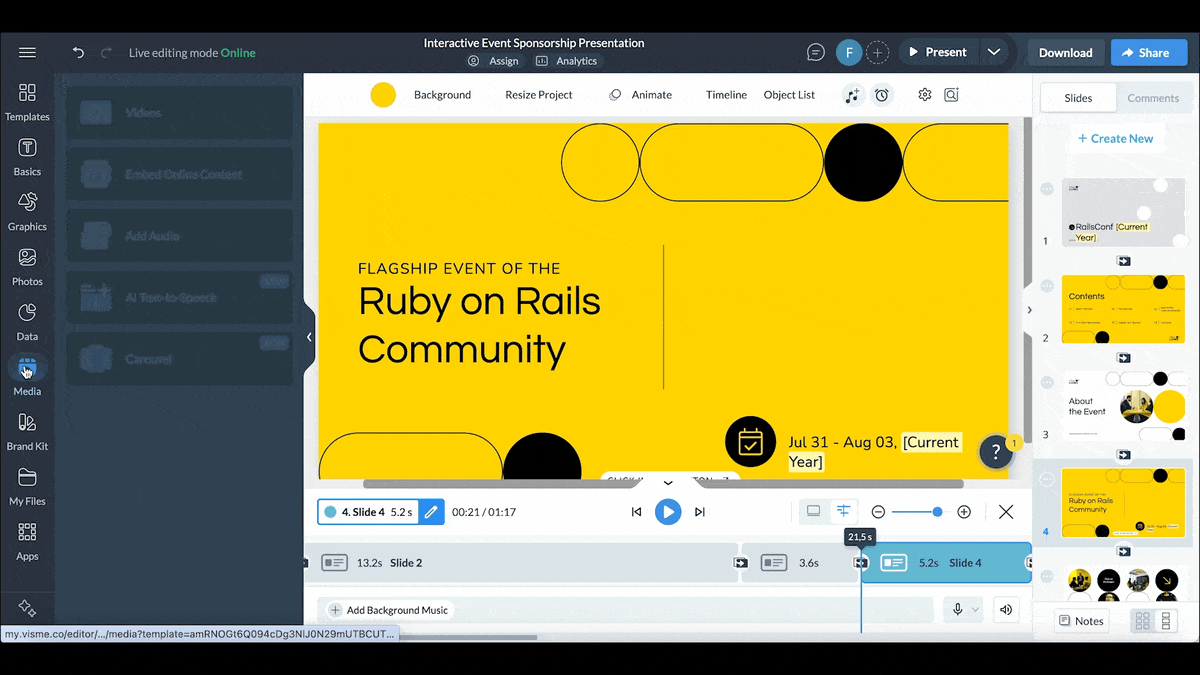This screenshot has width=1200, height=675.
Task: Skip to the next slide
Action: [700, 512]
